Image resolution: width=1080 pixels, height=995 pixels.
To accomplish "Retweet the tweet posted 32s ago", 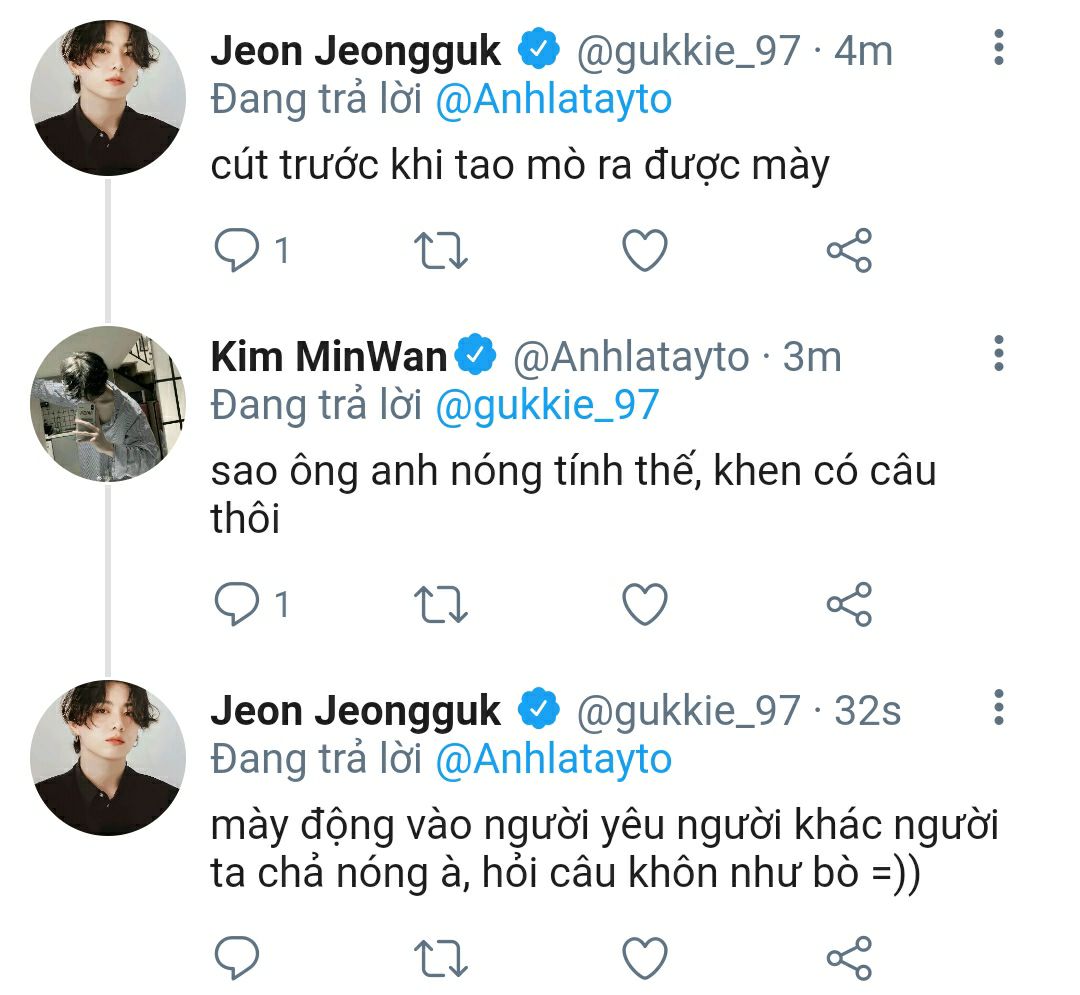I will 440,958.
